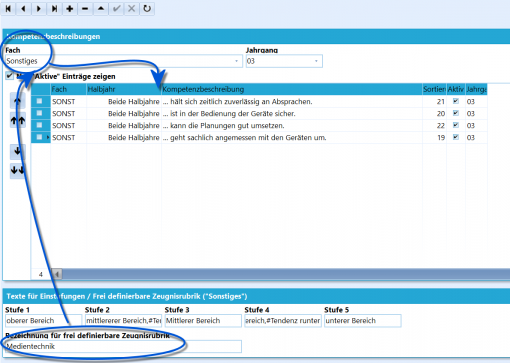Click the record count '4' in grid footer
This screenshot has height=363, width=510.
[41, 274]
